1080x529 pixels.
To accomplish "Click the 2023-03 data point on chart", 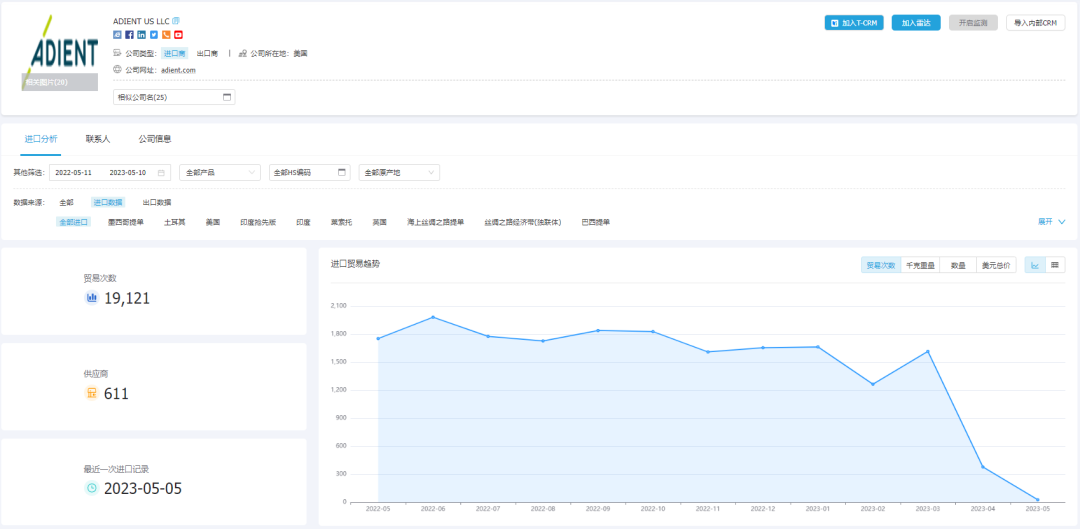I will click(x=928, y=351).
